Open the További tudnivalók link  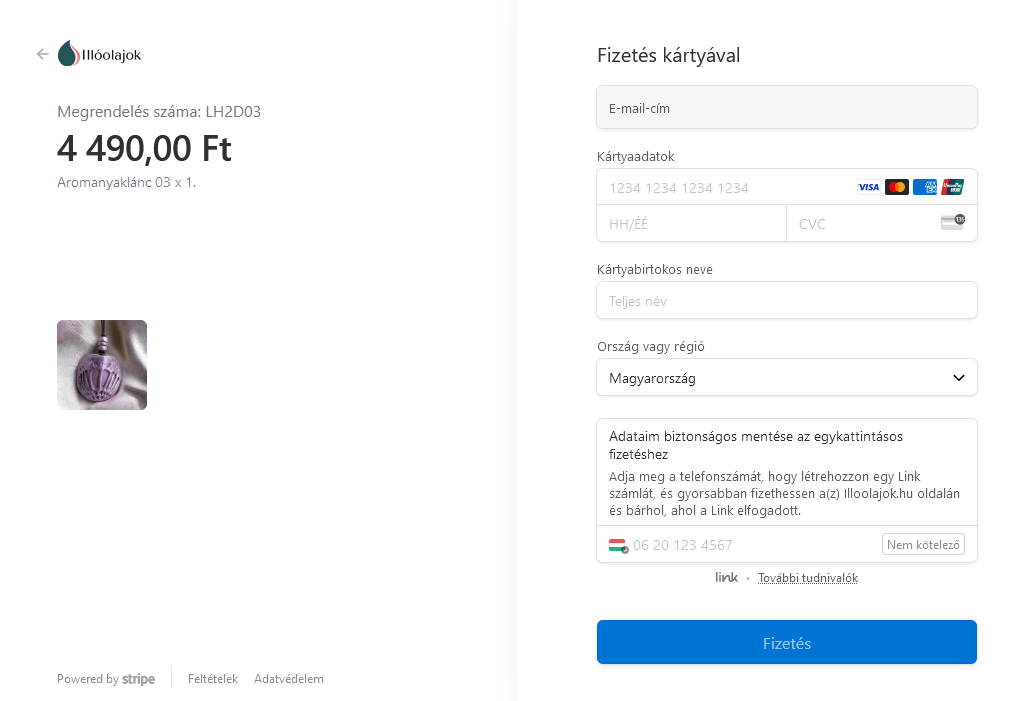tap(807, 578)
